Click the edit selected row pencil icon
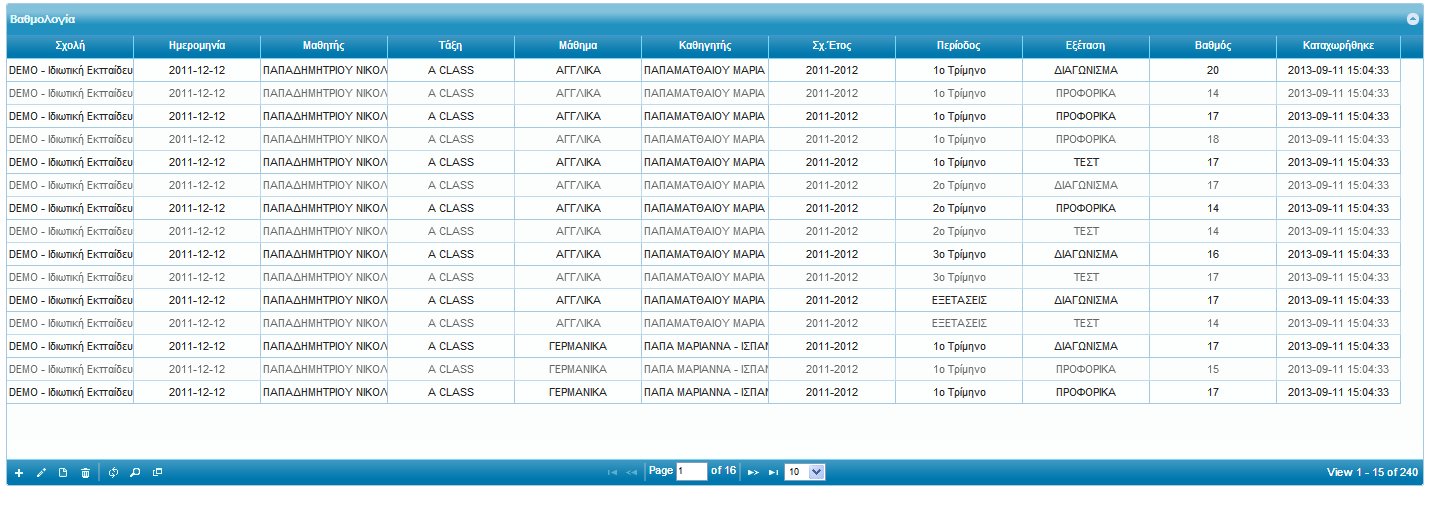The image size is (1432, 507). coord(41,472)
